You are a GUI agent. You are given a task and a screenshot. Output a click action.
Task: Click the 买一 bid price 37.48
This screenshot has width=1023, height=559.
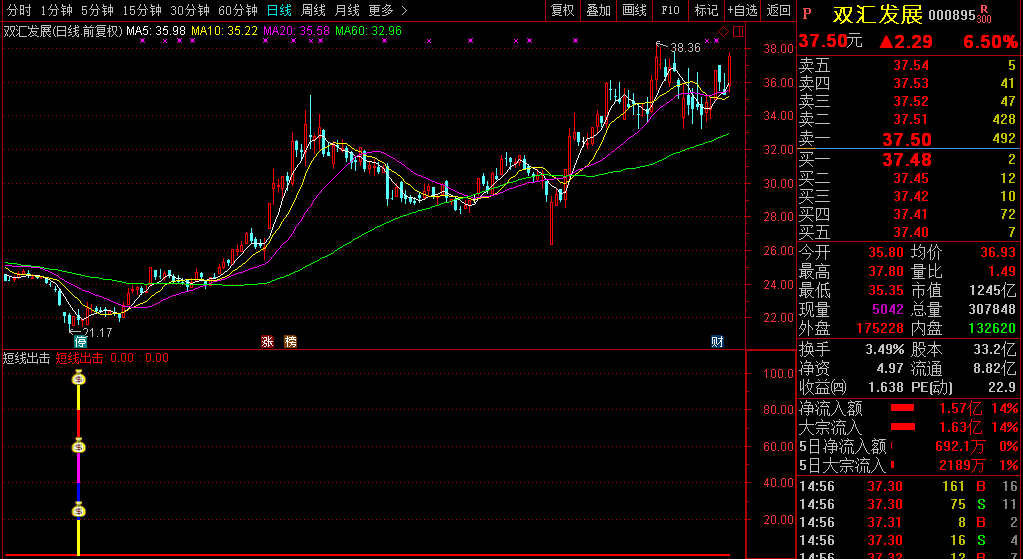pos(907,160)
